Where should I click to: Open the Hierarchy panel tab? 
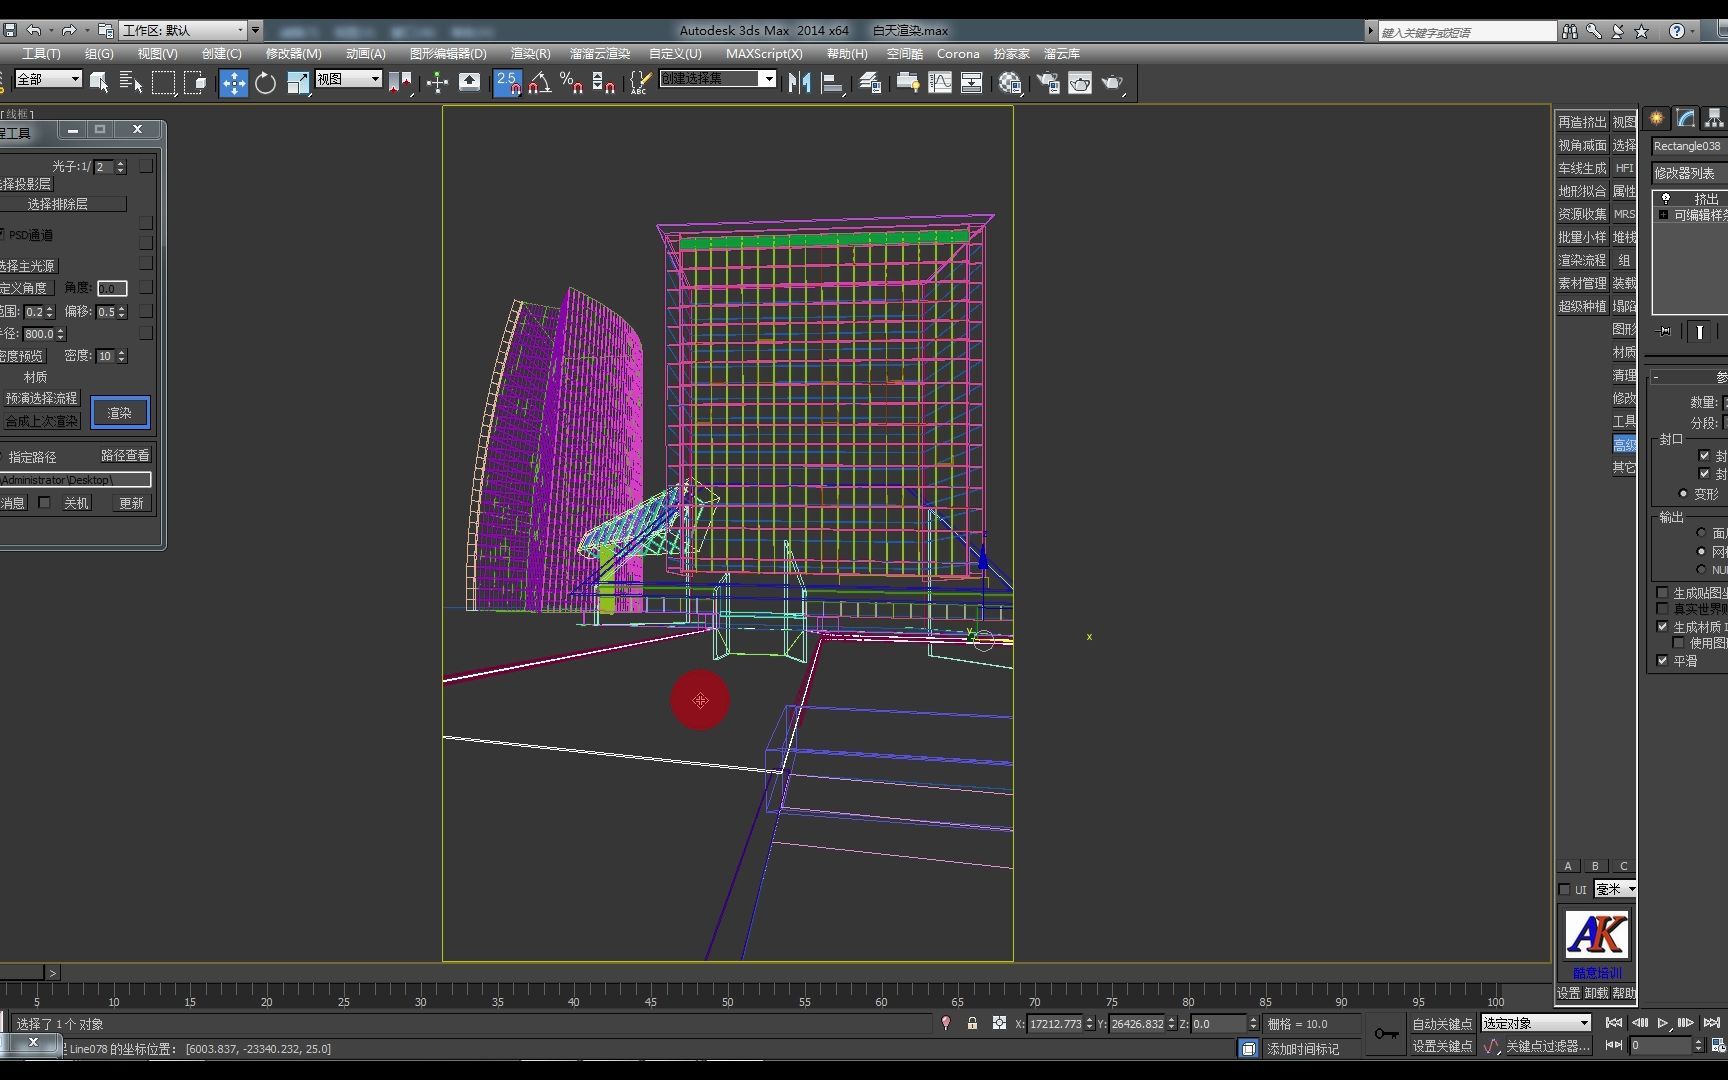[x=1714, y=118]
